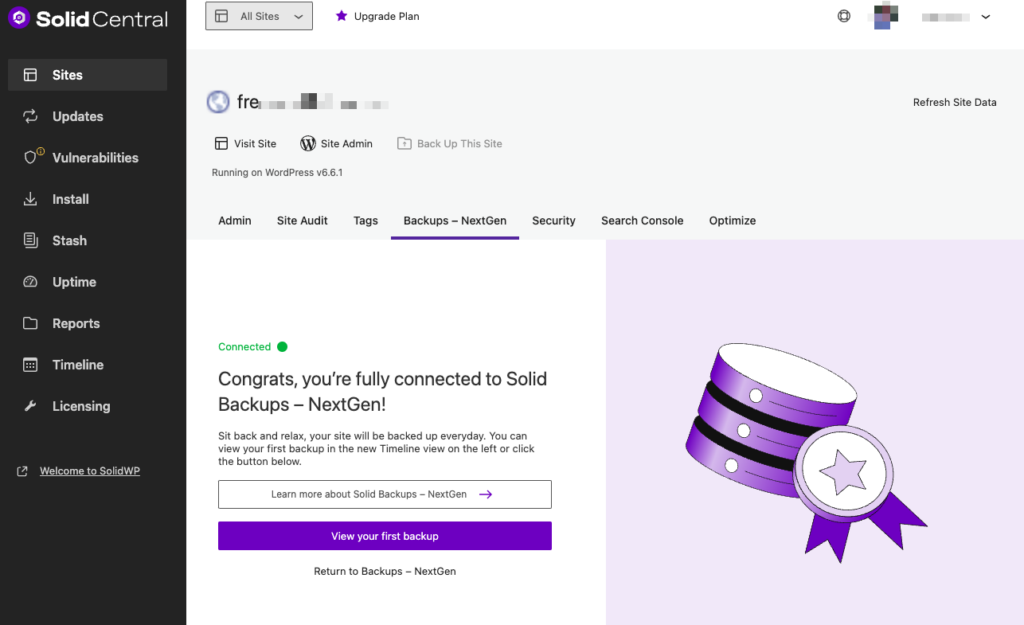Screen dimensions: 1024x625
Task: Open Licensing wrench icon
Action: click(31, 406)
